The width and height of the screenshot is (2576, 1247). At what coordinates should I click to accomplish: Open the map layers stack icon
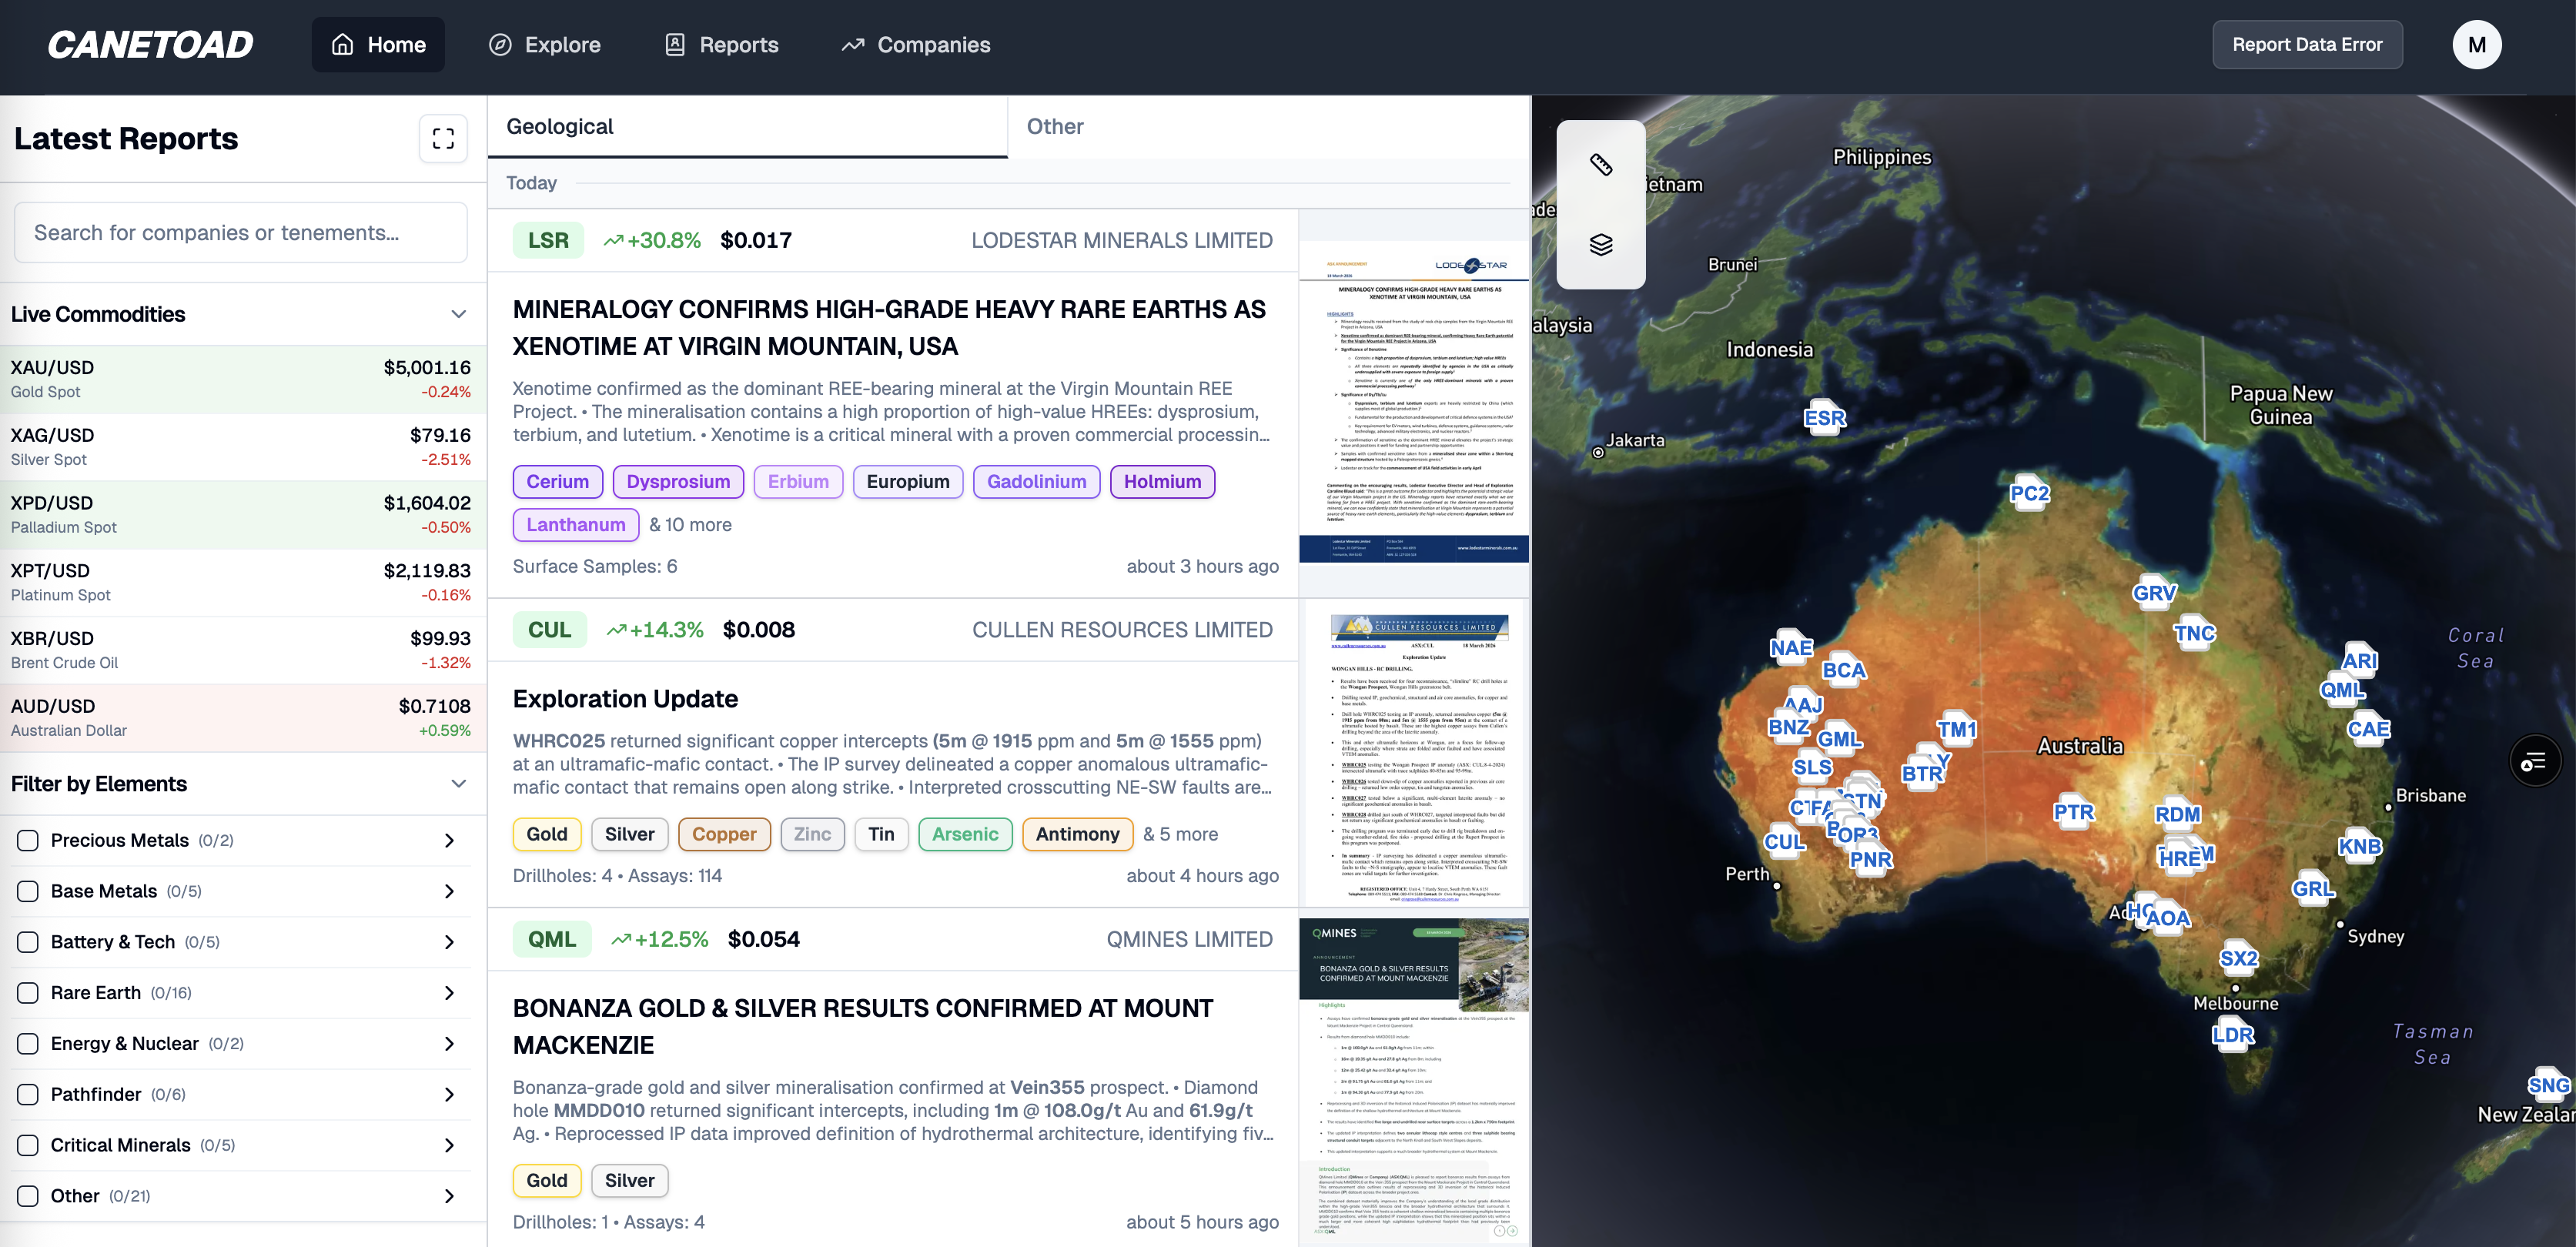[x=1601, y=245]
